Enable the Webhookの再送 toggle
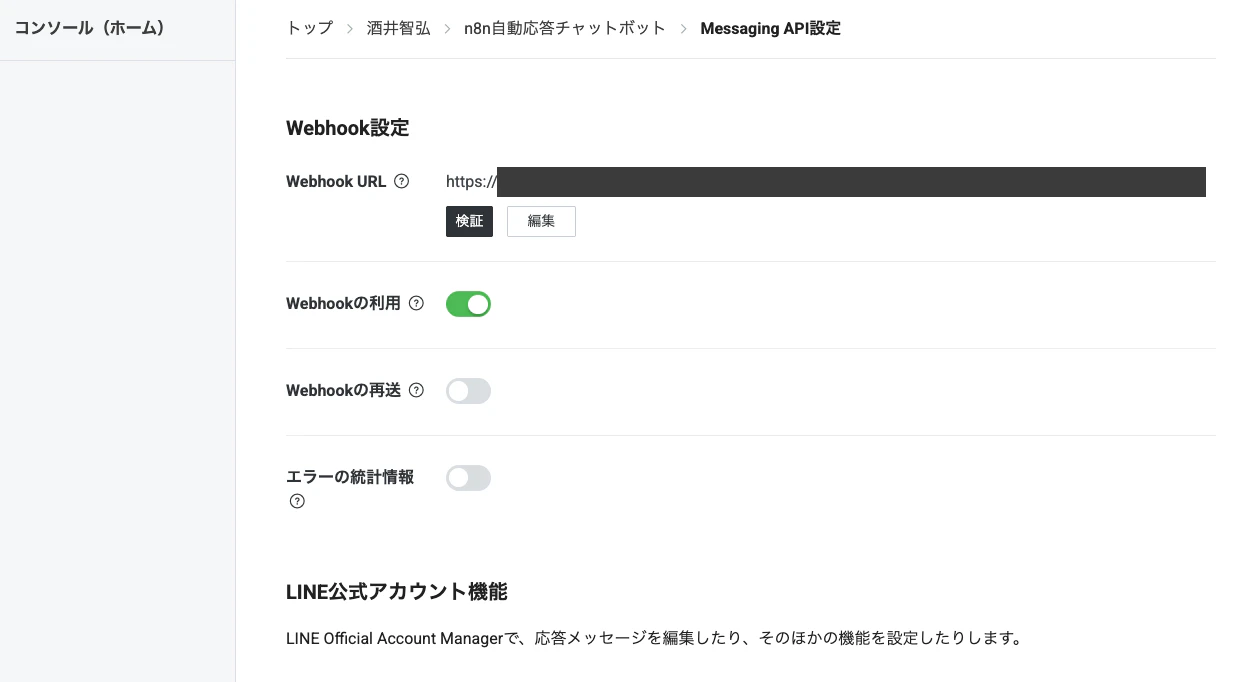This screenshot has width=1249, height=682. tap(468, 390)
